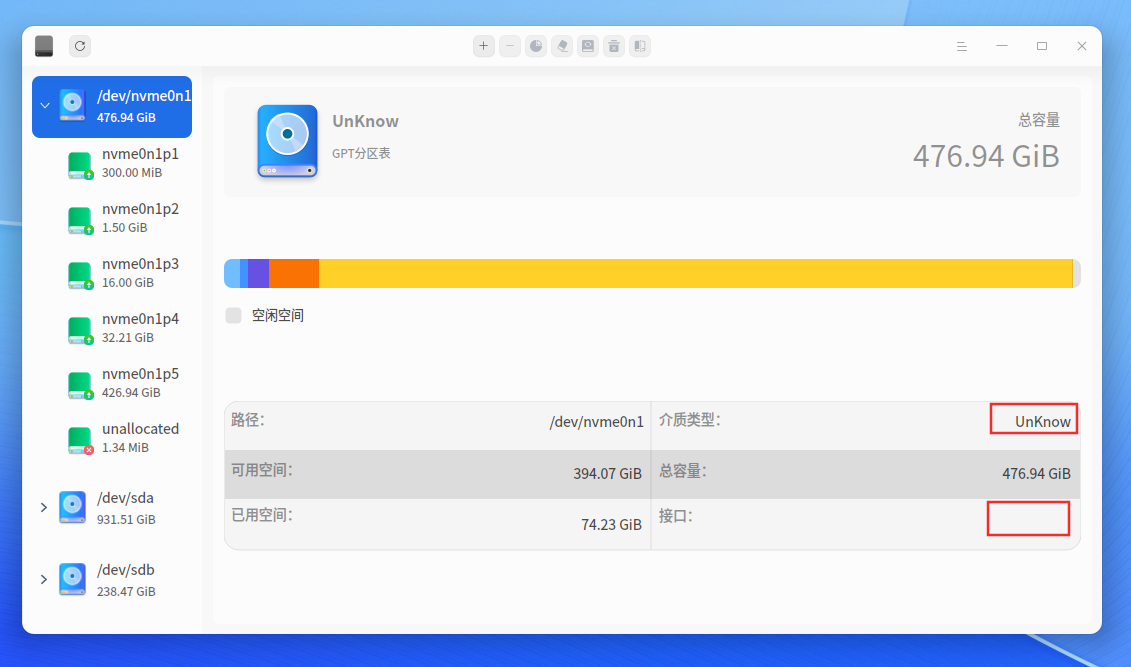Select partition nvme0n1p2 1.50 GiB
Viewport: 1131px width, 667px height.
click(112, 218)
